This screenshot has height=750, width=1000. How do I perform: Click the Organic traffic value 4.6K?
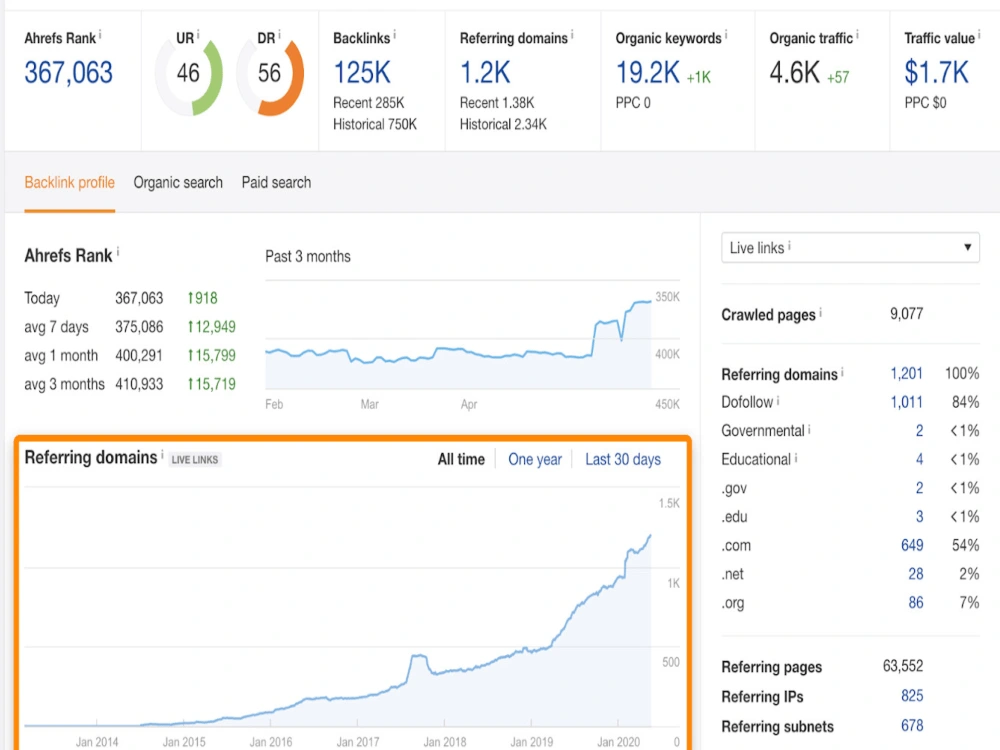(x=794, y=72)
